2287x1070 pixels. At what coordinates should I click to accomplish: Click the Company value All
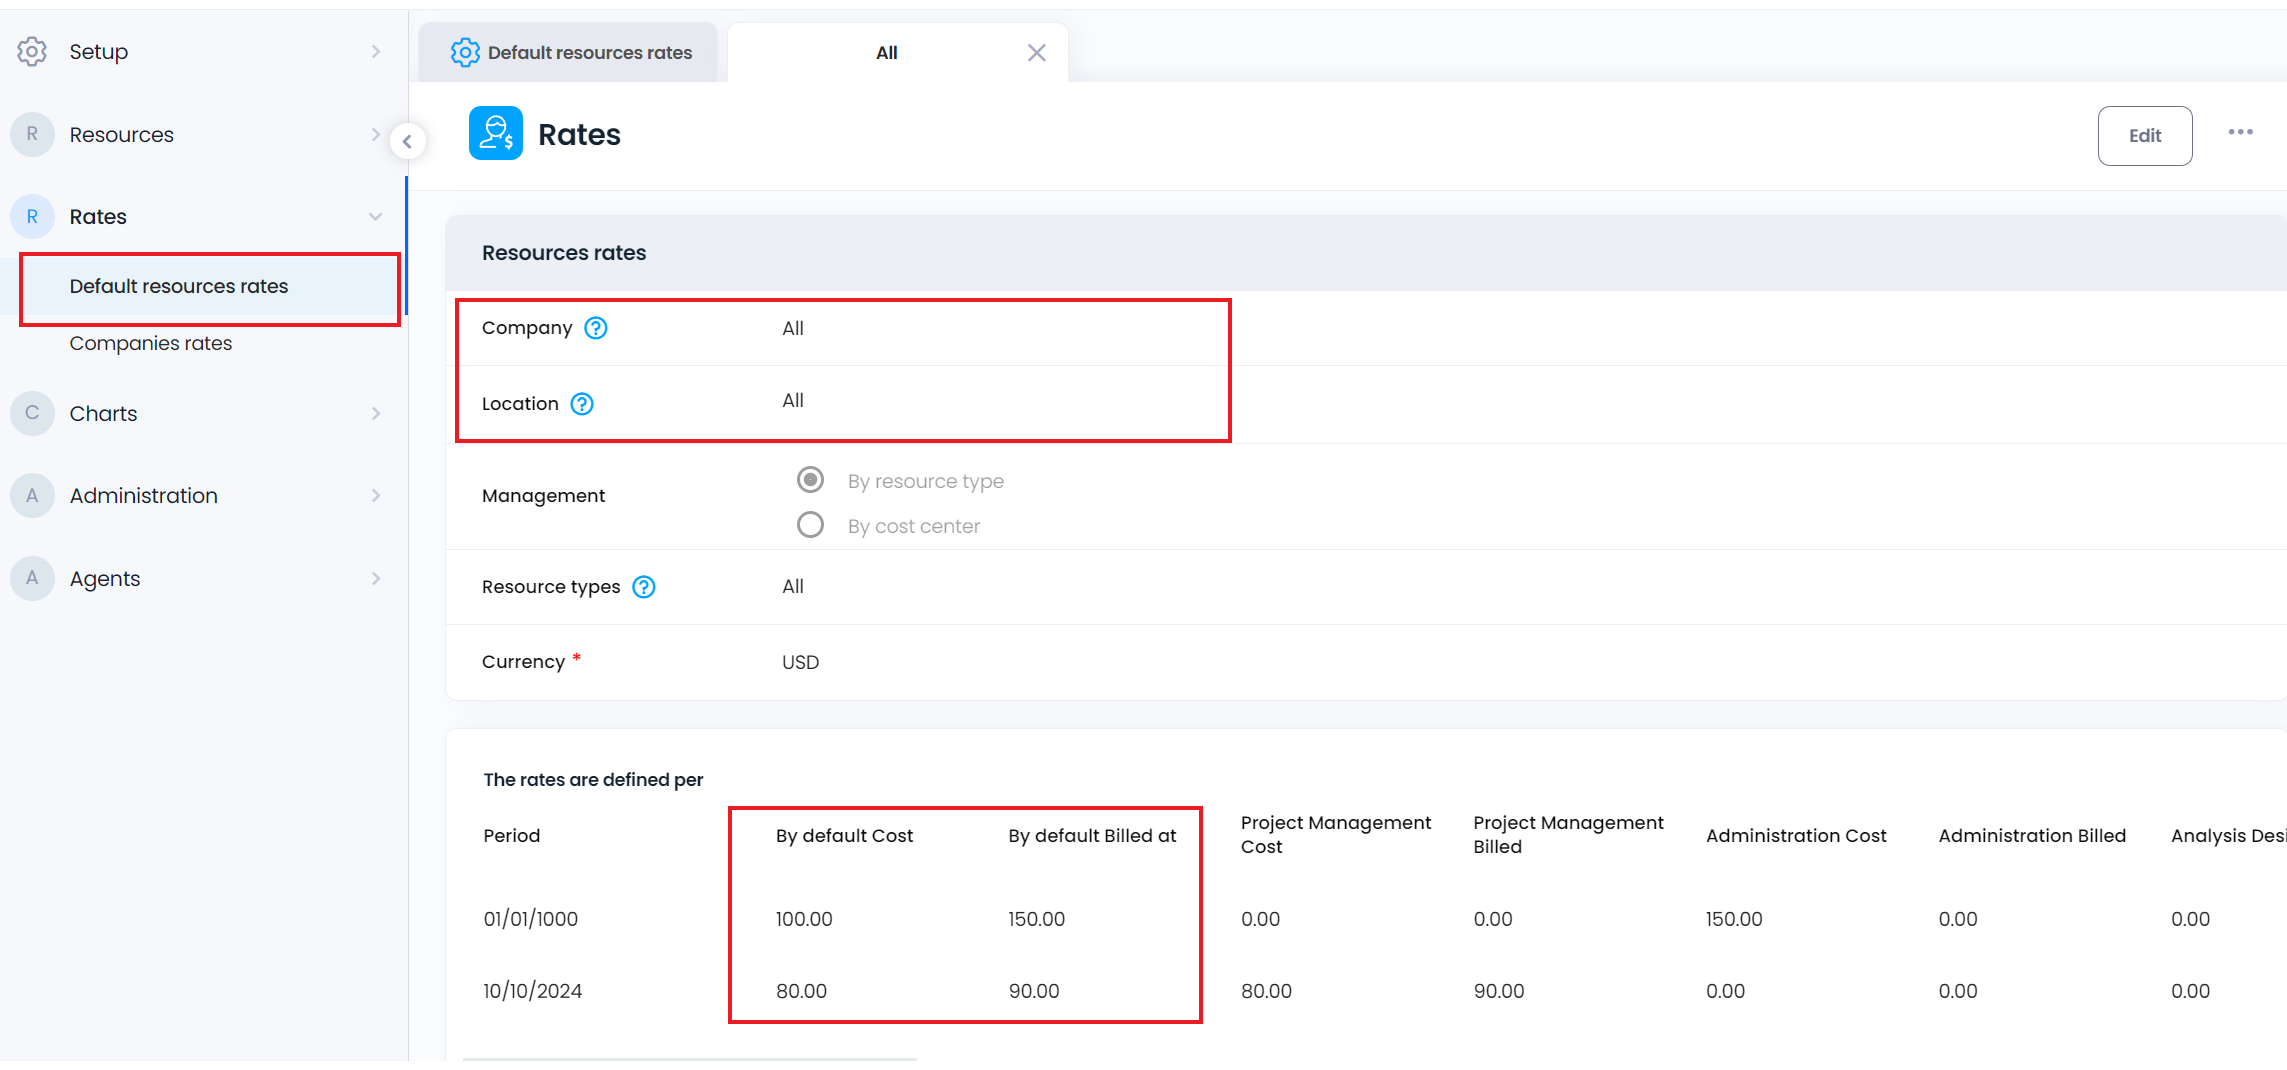[x=793, y=328]
